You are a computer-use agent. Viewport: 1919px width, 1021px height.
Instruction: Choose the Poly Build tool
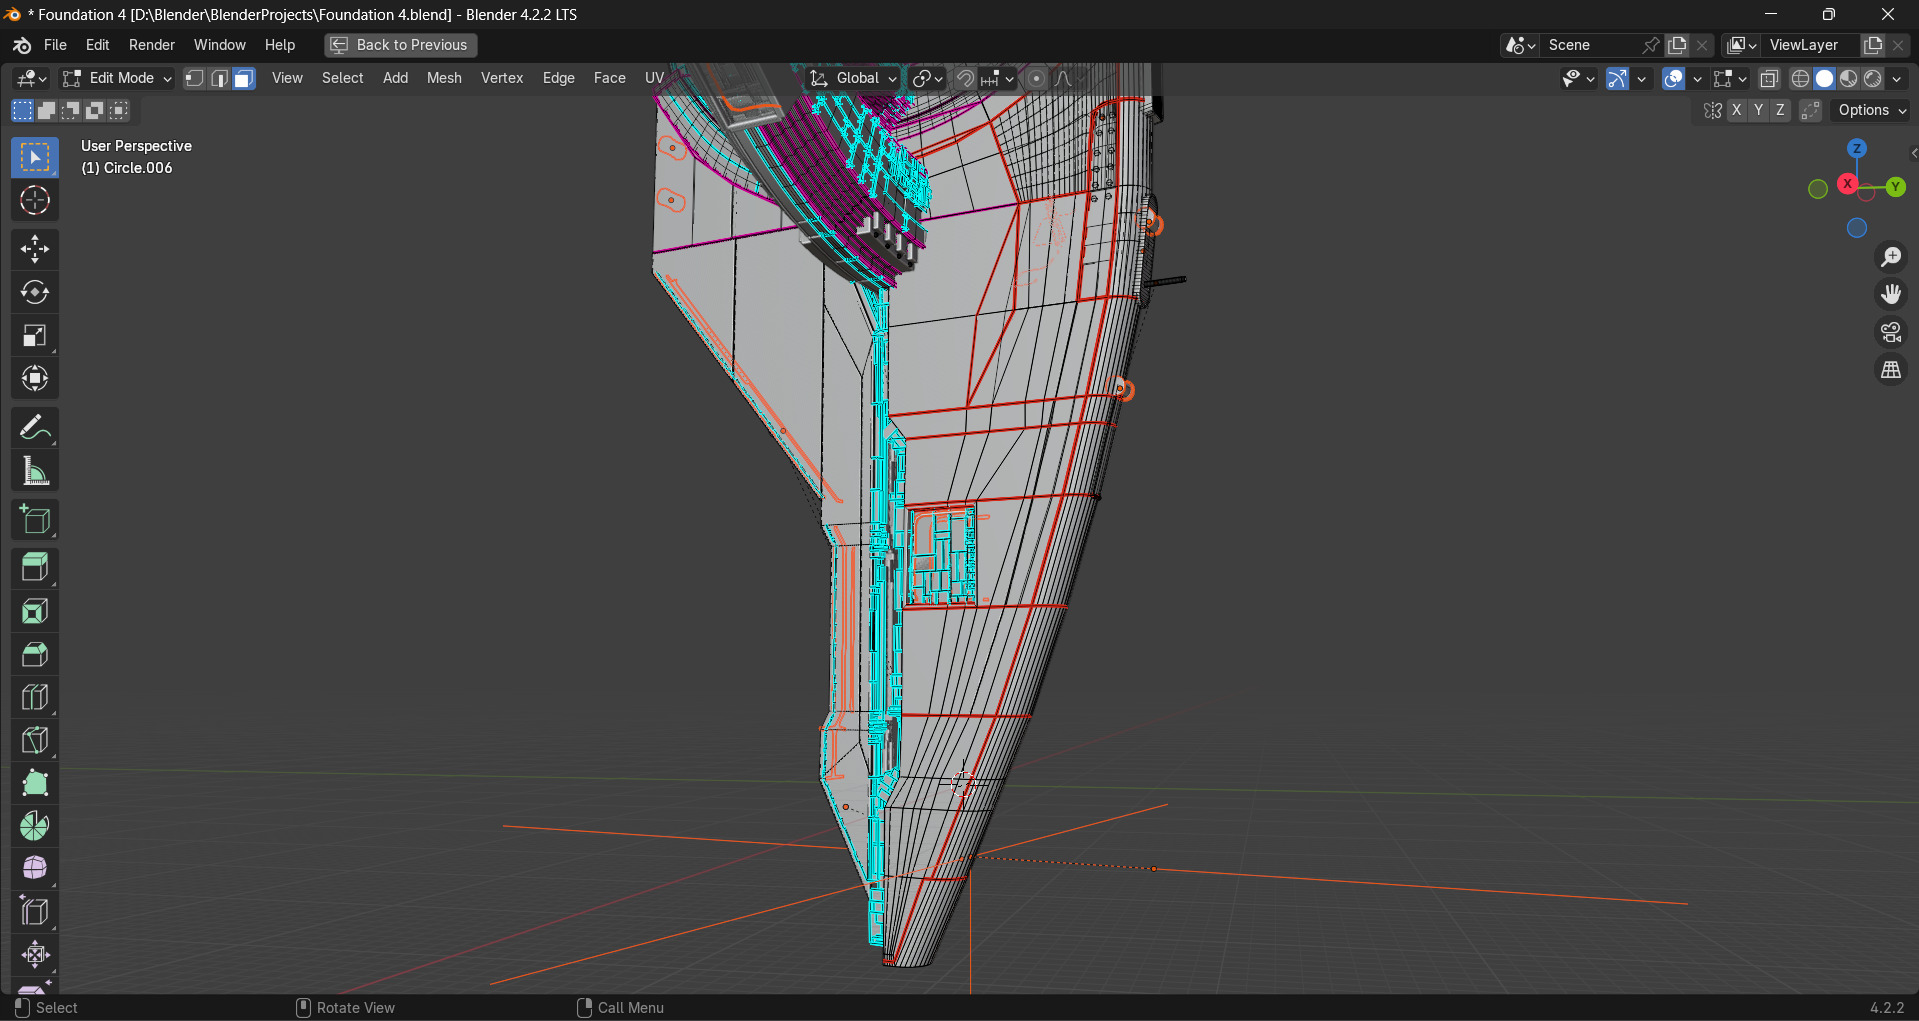click(35, 784)
